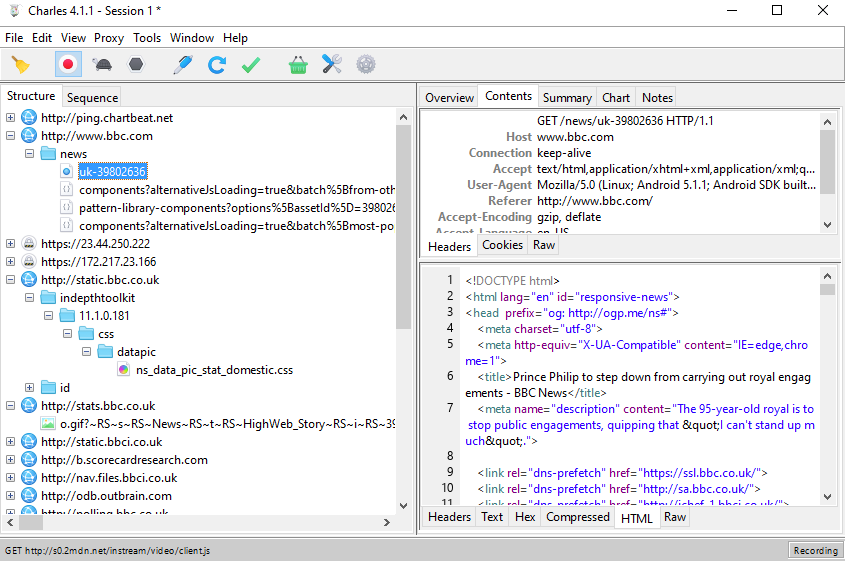Screen dimensions: 845x561
Task: Click the Repeat refresh icon
Action: [217, 65]
